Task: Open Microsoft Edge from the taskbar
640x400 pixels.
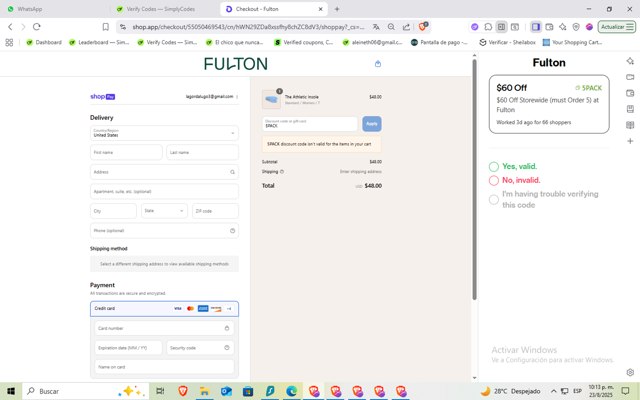Action: coord(291,391)
